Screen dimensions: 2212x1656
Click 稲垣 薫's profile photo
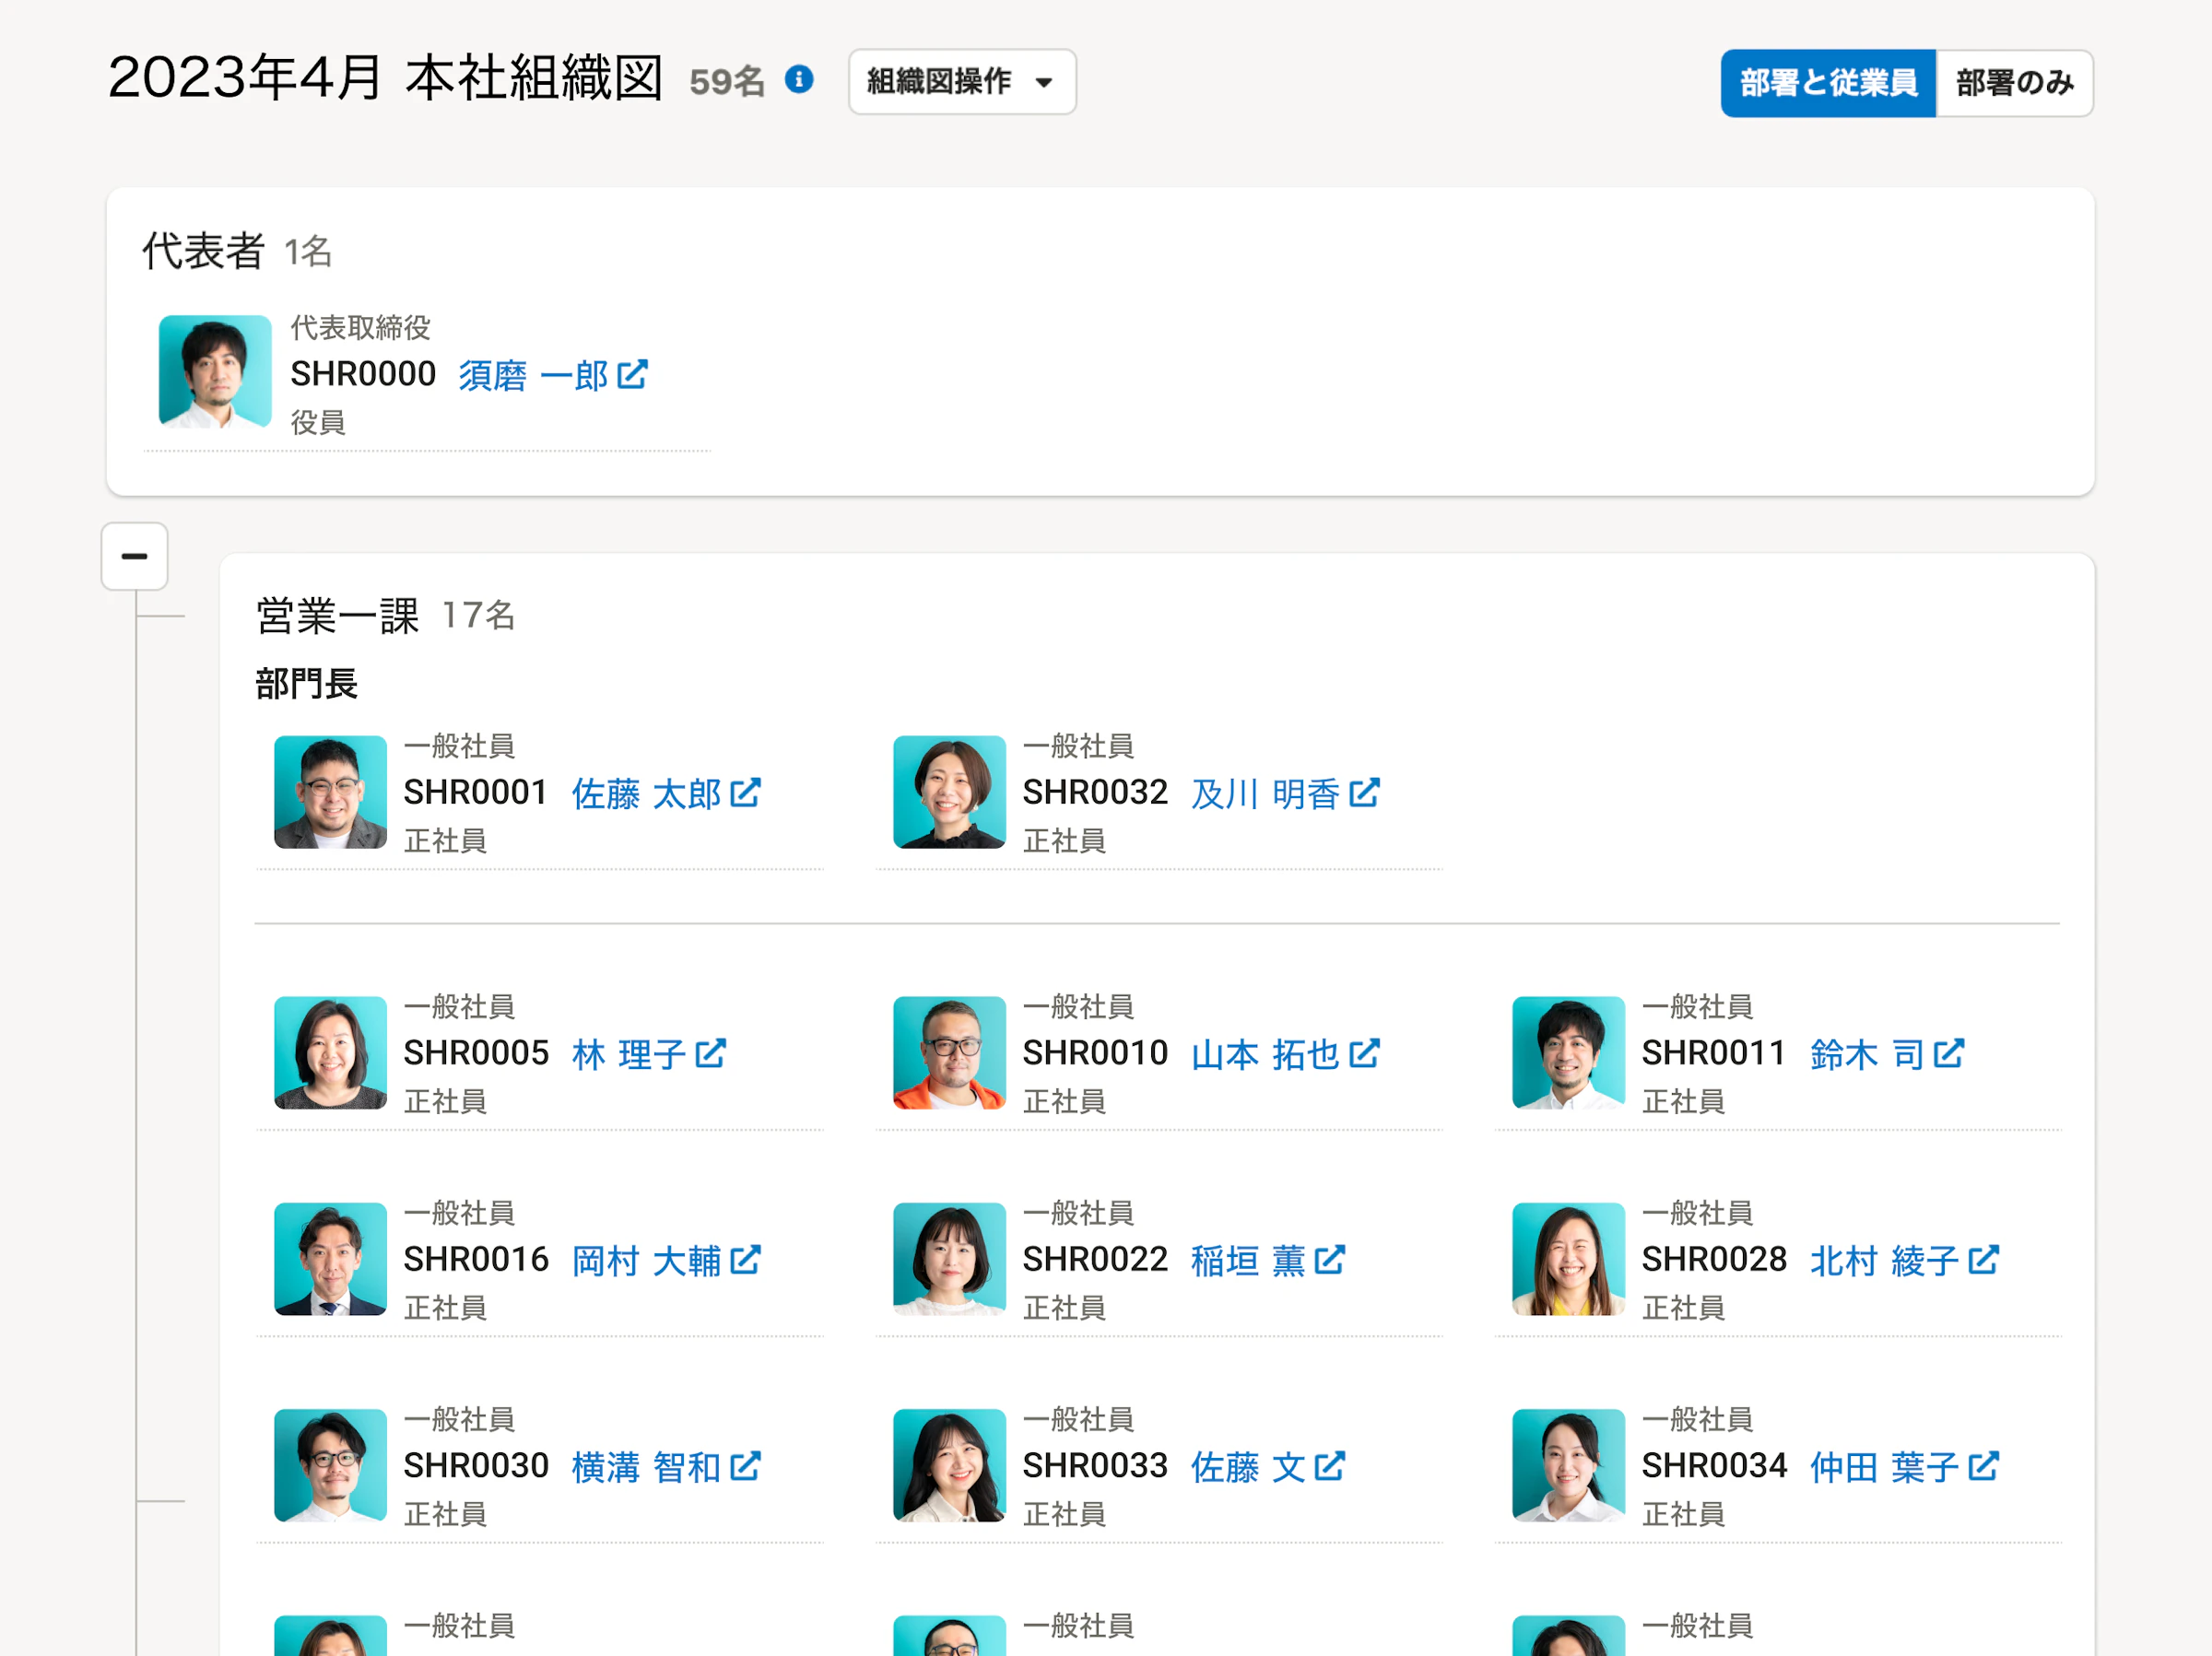949,1258
